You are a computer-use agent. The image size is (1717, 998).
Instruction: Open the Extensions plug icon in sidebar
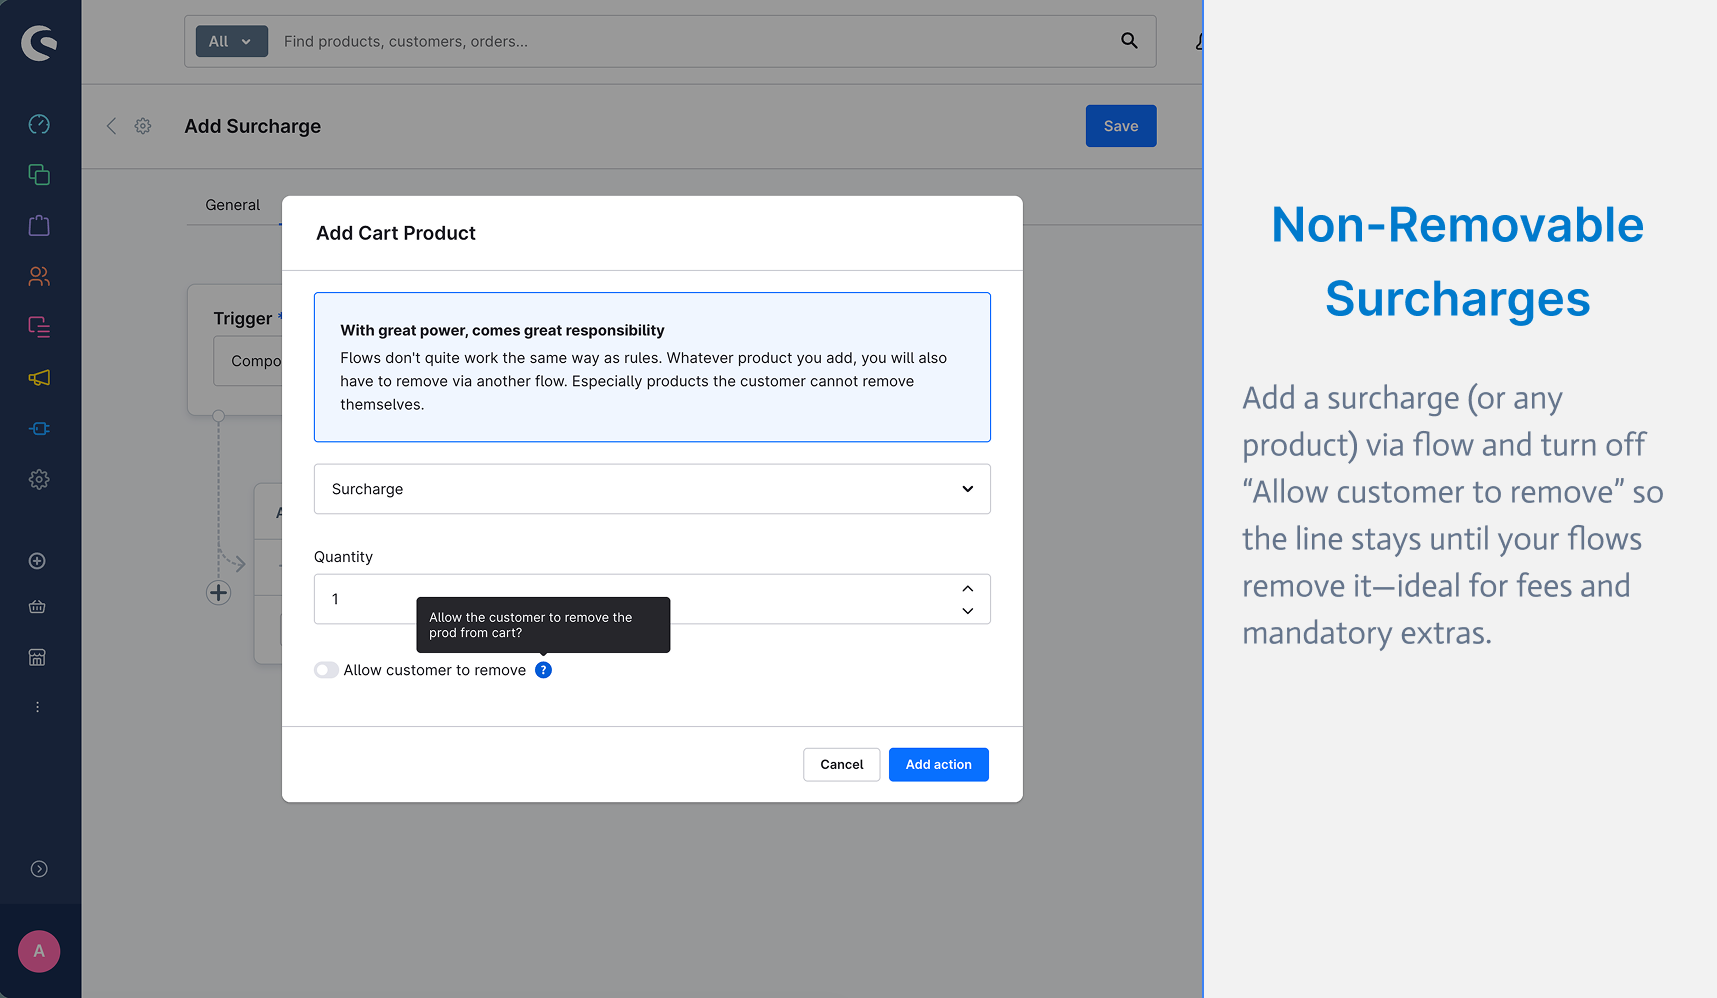39,428
